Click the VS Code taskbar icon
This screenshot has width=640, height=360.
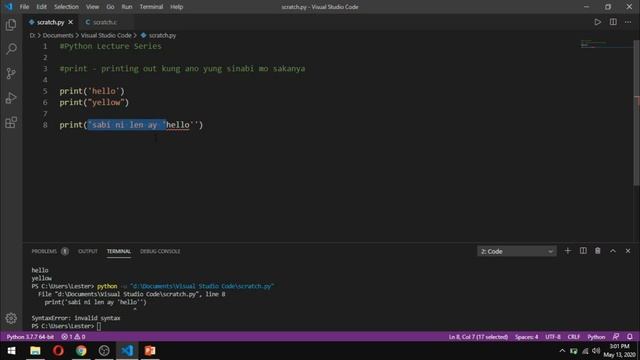point(127,351)
